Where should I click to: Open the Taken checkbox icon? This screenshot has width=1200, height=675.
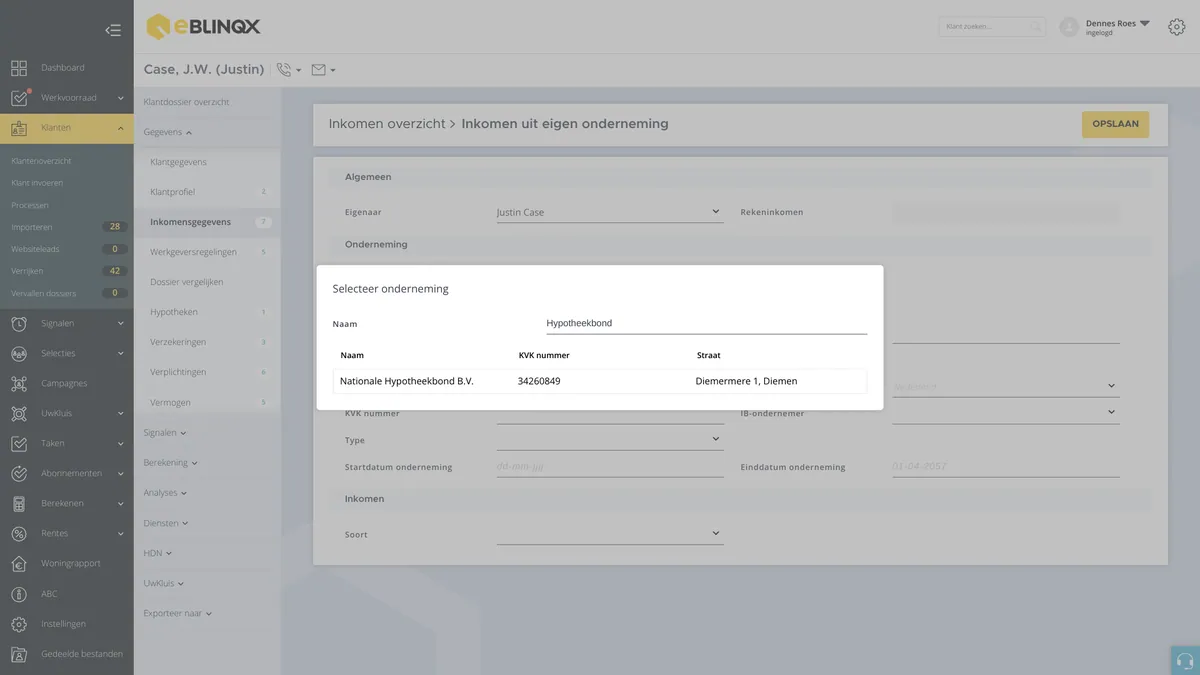coord(19,443)
